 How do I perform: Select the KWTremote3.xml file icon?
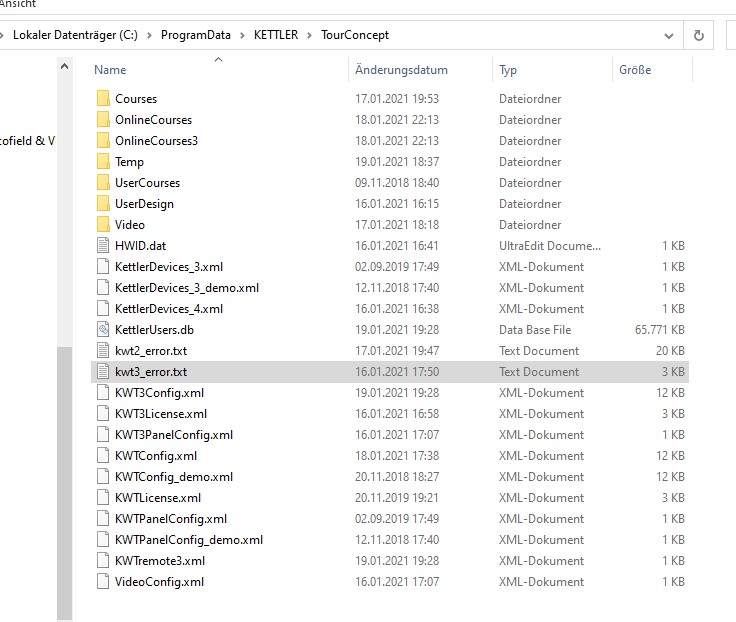(103, 561)
